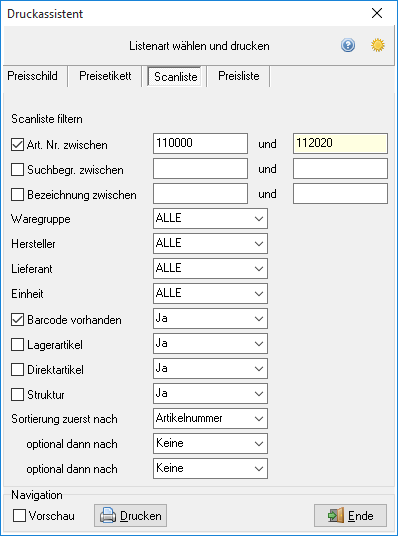
Task: Close the Druckassistent window
Action: coord(377,13)
